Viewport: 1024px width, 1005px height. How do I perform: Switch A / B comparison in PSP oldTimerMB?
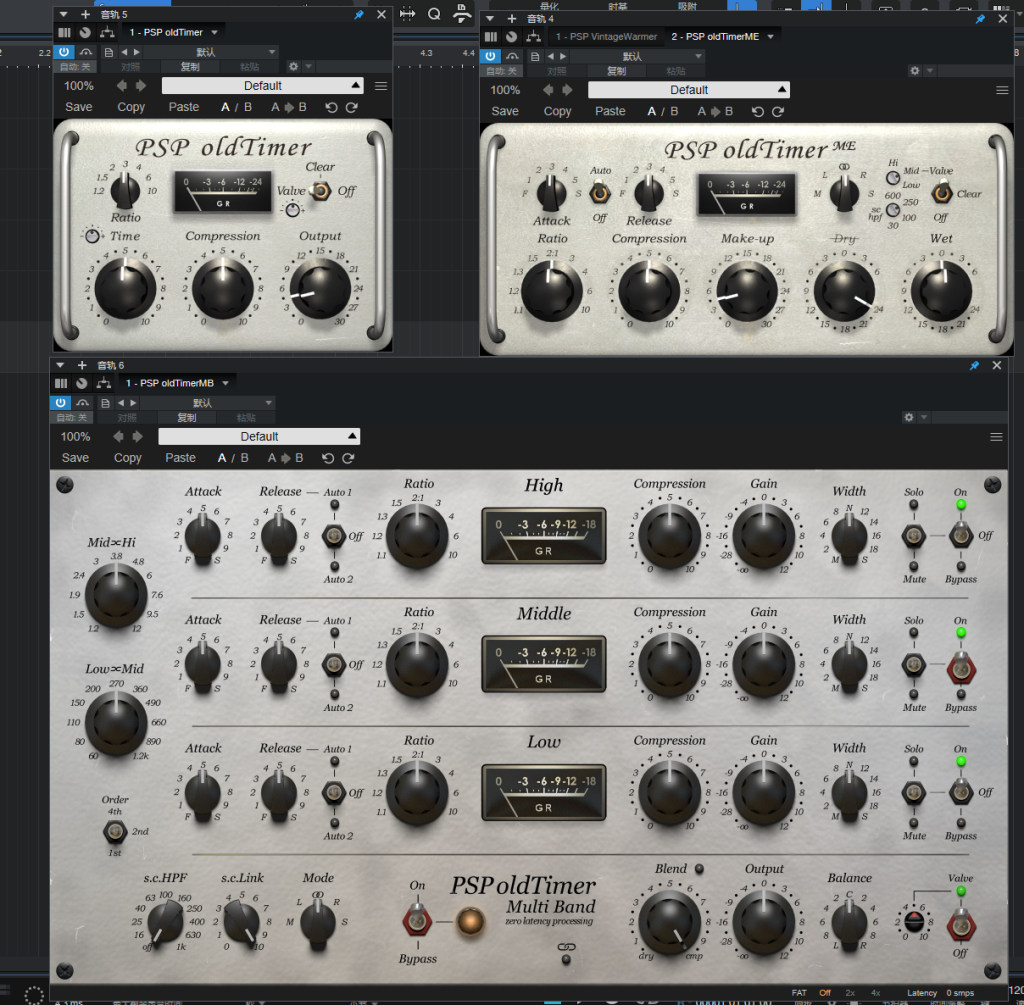(232, 458)
